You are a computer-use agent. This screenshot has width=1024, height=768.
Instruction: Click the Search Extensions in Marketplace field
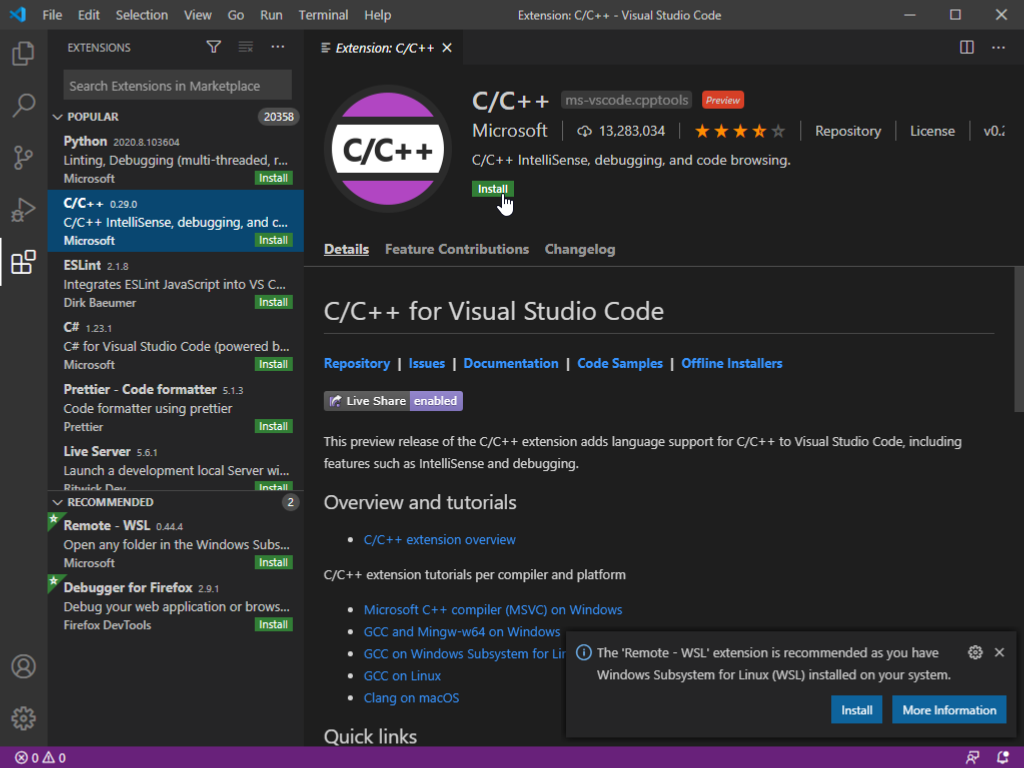(177, 86)
